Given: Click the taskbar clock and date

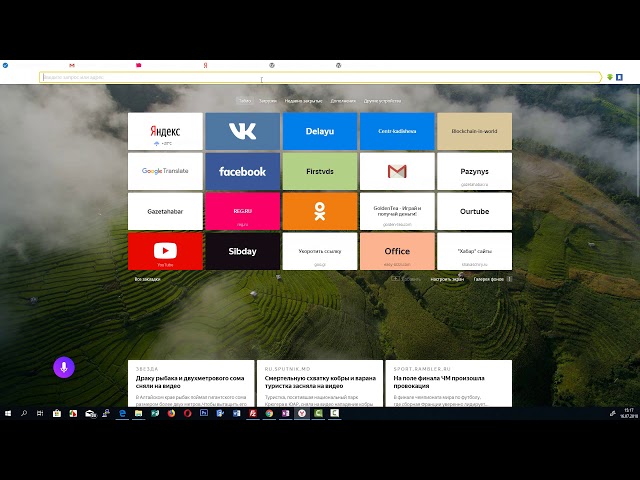Looking at the screenshot, I should tap(629, 413).
